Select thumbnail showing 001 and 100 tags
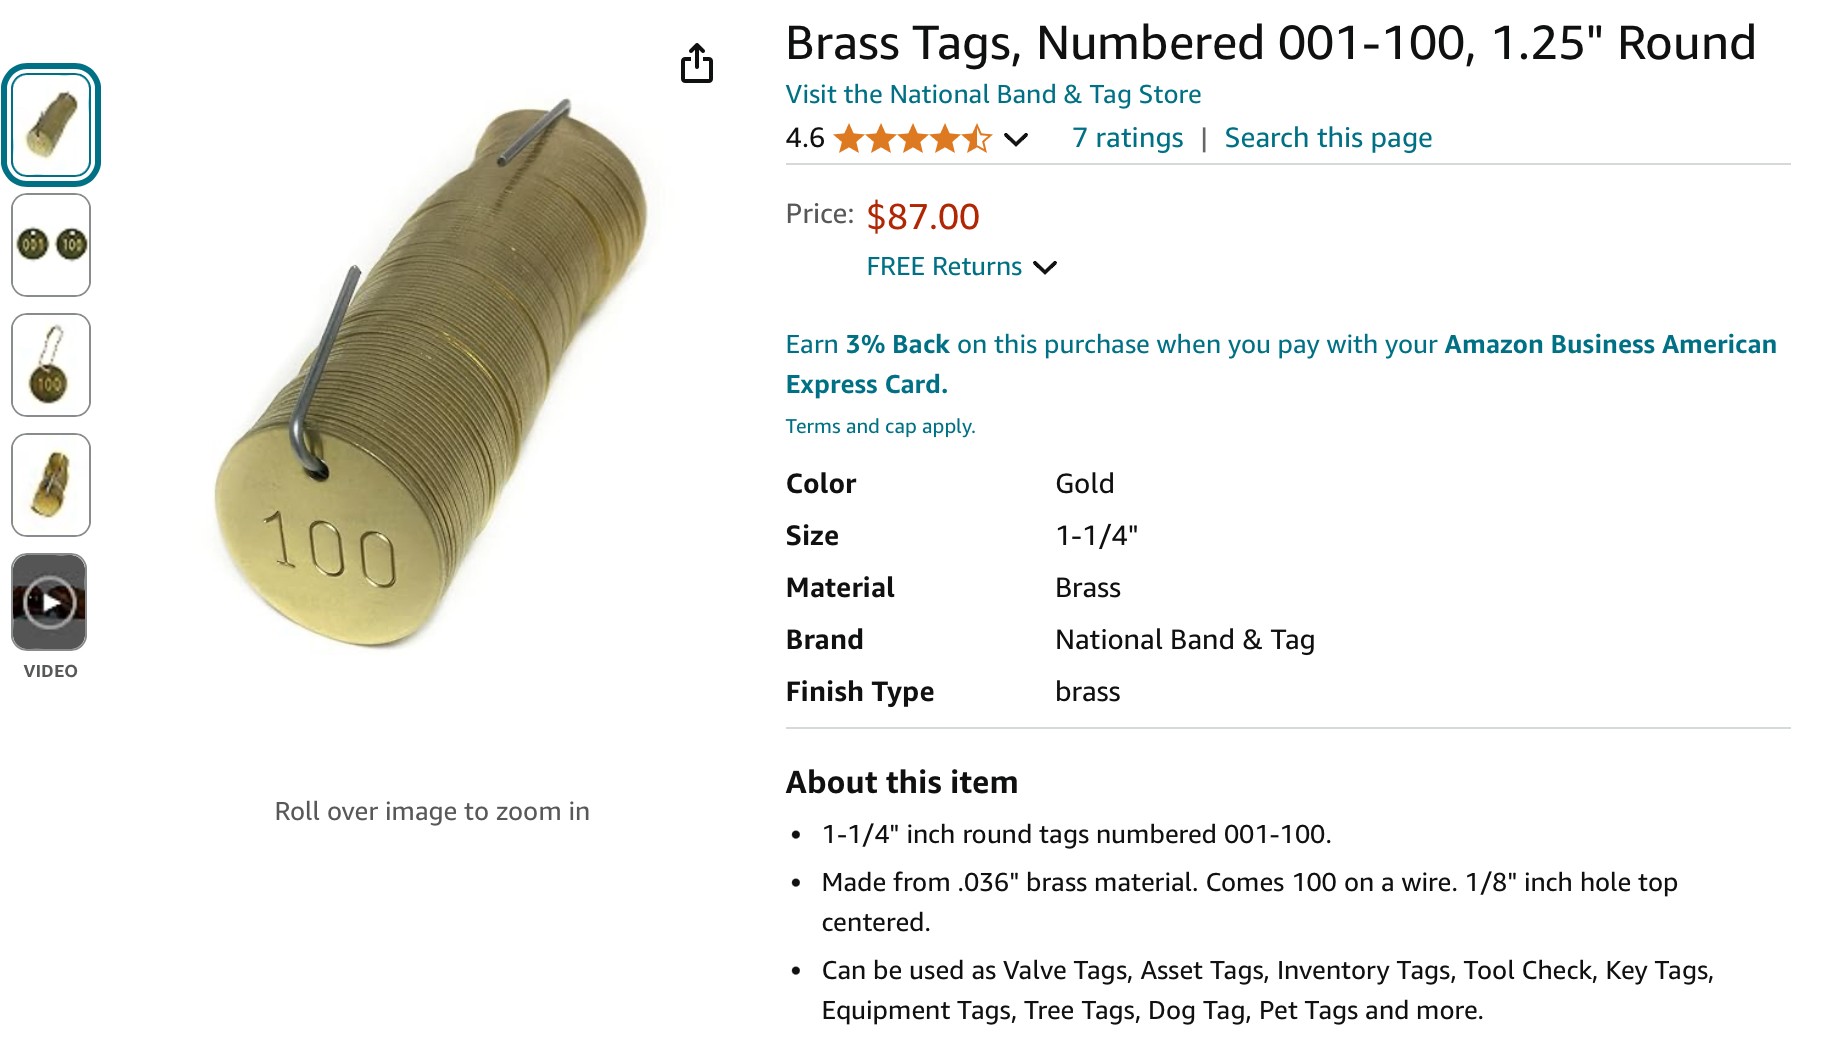1834x1052 pixels. [x=51, y=245]
